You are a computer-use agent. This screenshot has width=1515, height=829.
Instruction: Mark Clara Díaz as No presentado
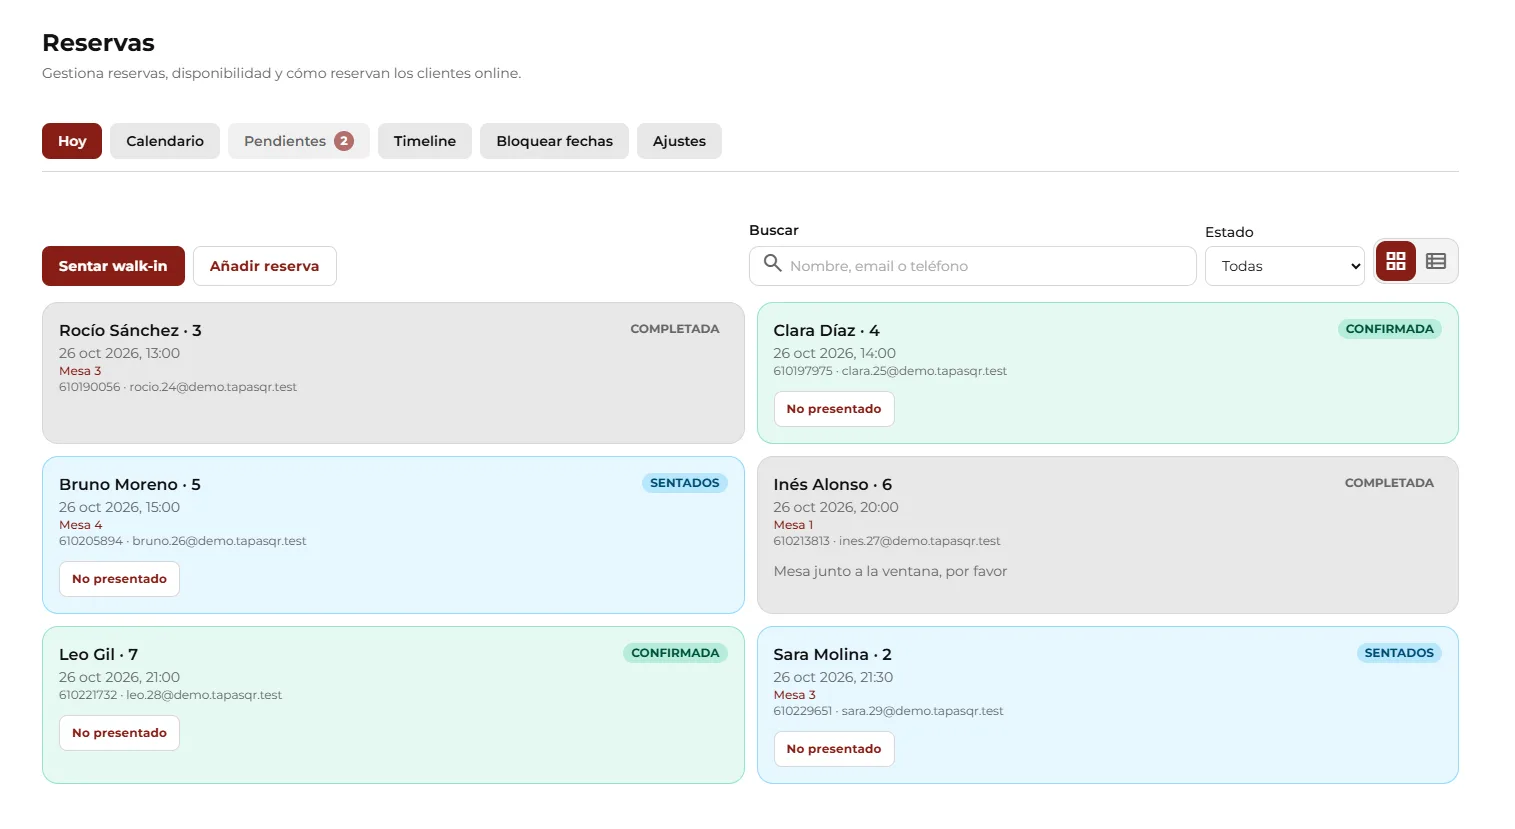(834, 409)
